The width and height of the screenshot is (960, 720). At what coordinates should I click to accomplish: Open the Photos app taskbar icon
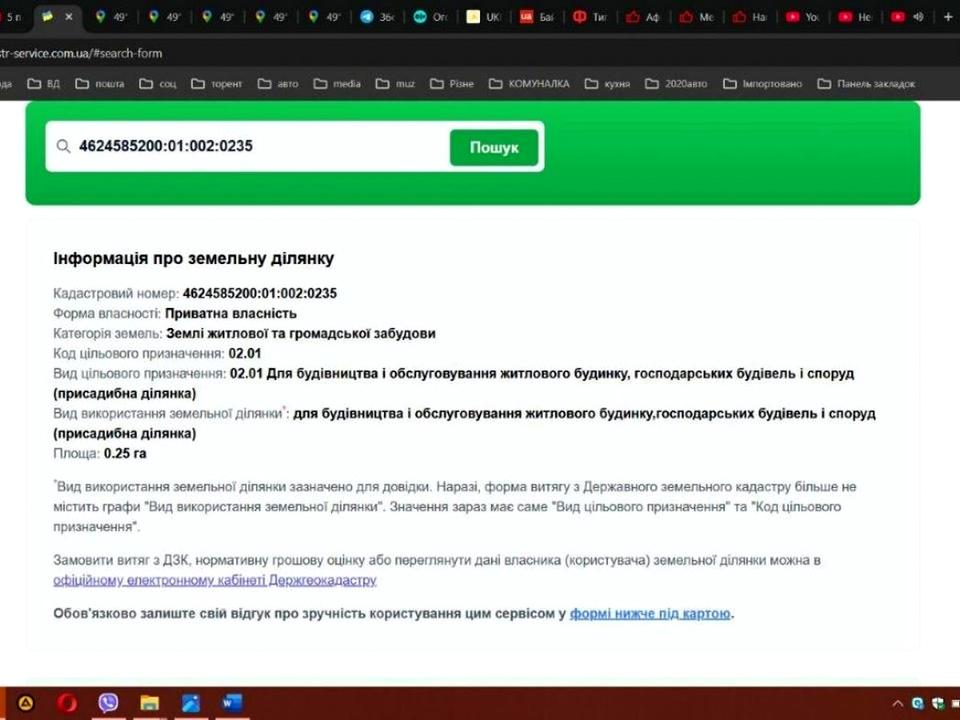pos(190,703)
